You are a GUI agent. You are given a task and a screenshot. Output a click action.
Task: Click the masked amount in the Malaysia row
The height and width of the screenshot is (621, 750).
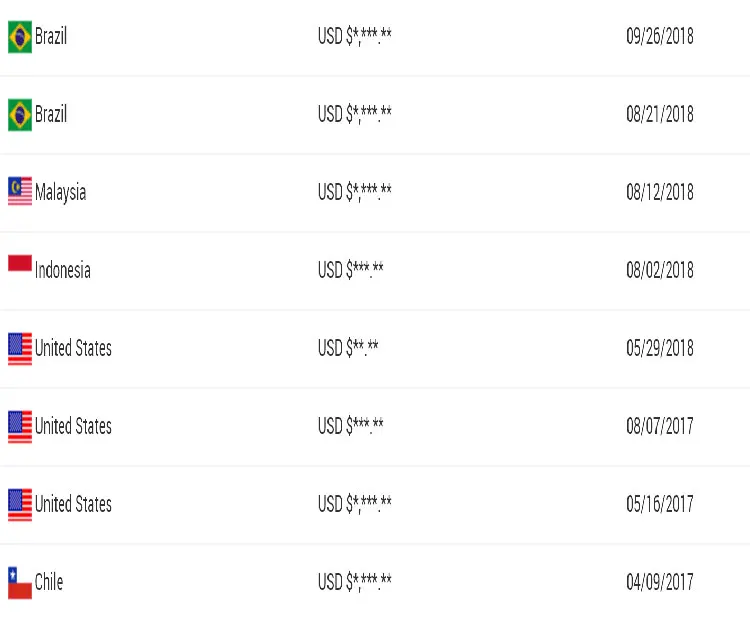355,192
